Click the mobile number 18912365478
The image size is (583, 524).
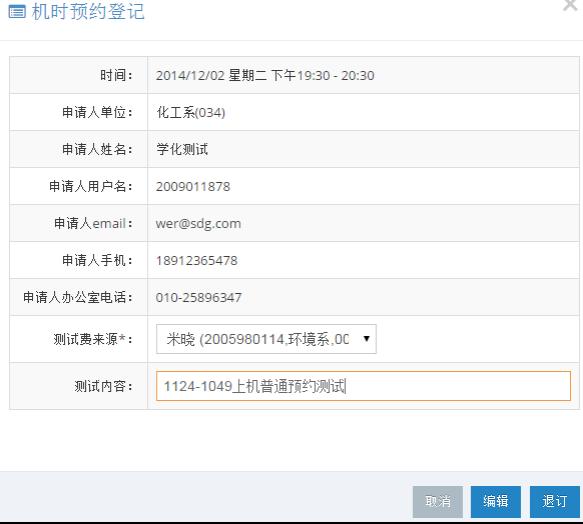(197, 260)
